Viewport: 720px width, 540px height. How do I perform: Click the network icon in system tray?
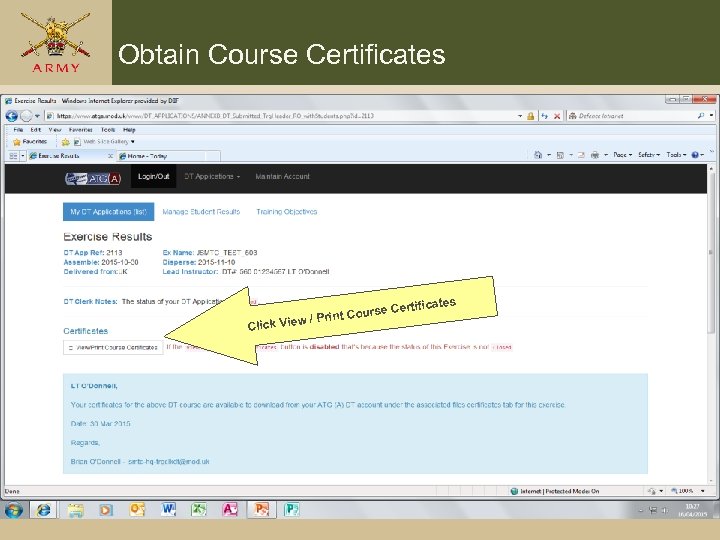coord(653,510)
